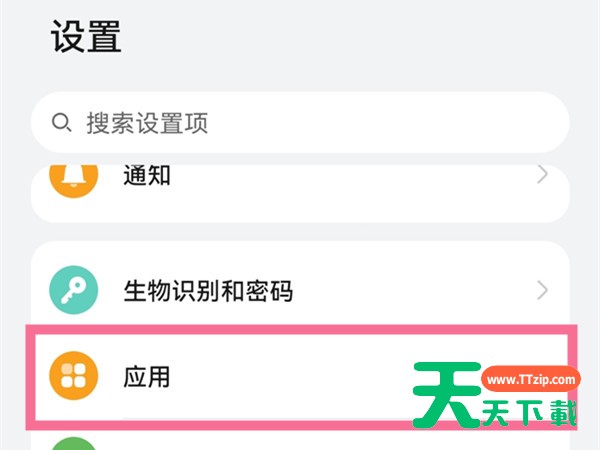This screenshot has height=450, width=600.
Task: Tap the partially visible card below 应用
Action: (x=300, y=440)
